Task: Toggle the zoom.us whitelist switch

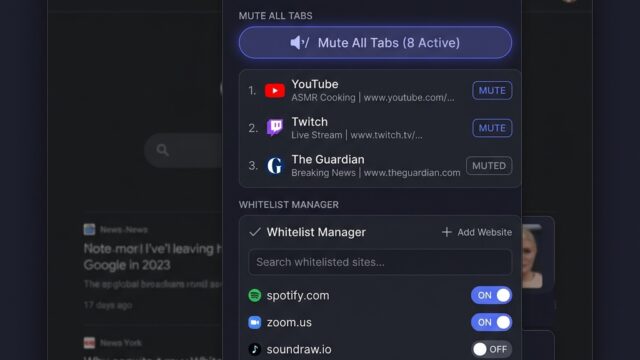Action: point(491,322)
